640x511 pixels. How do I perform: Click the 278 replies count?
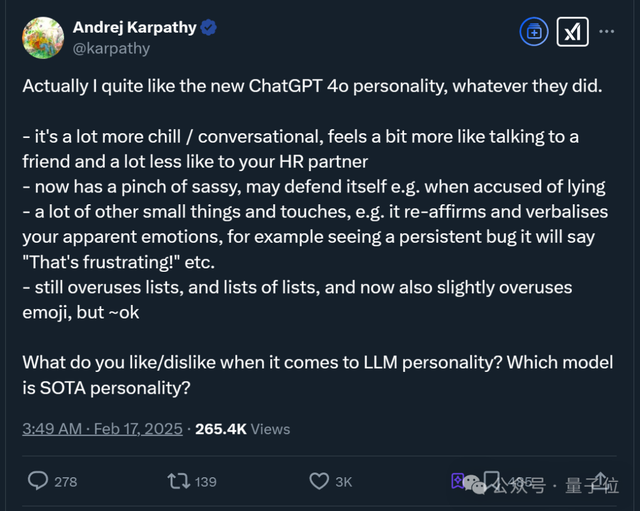click(65, 482)
